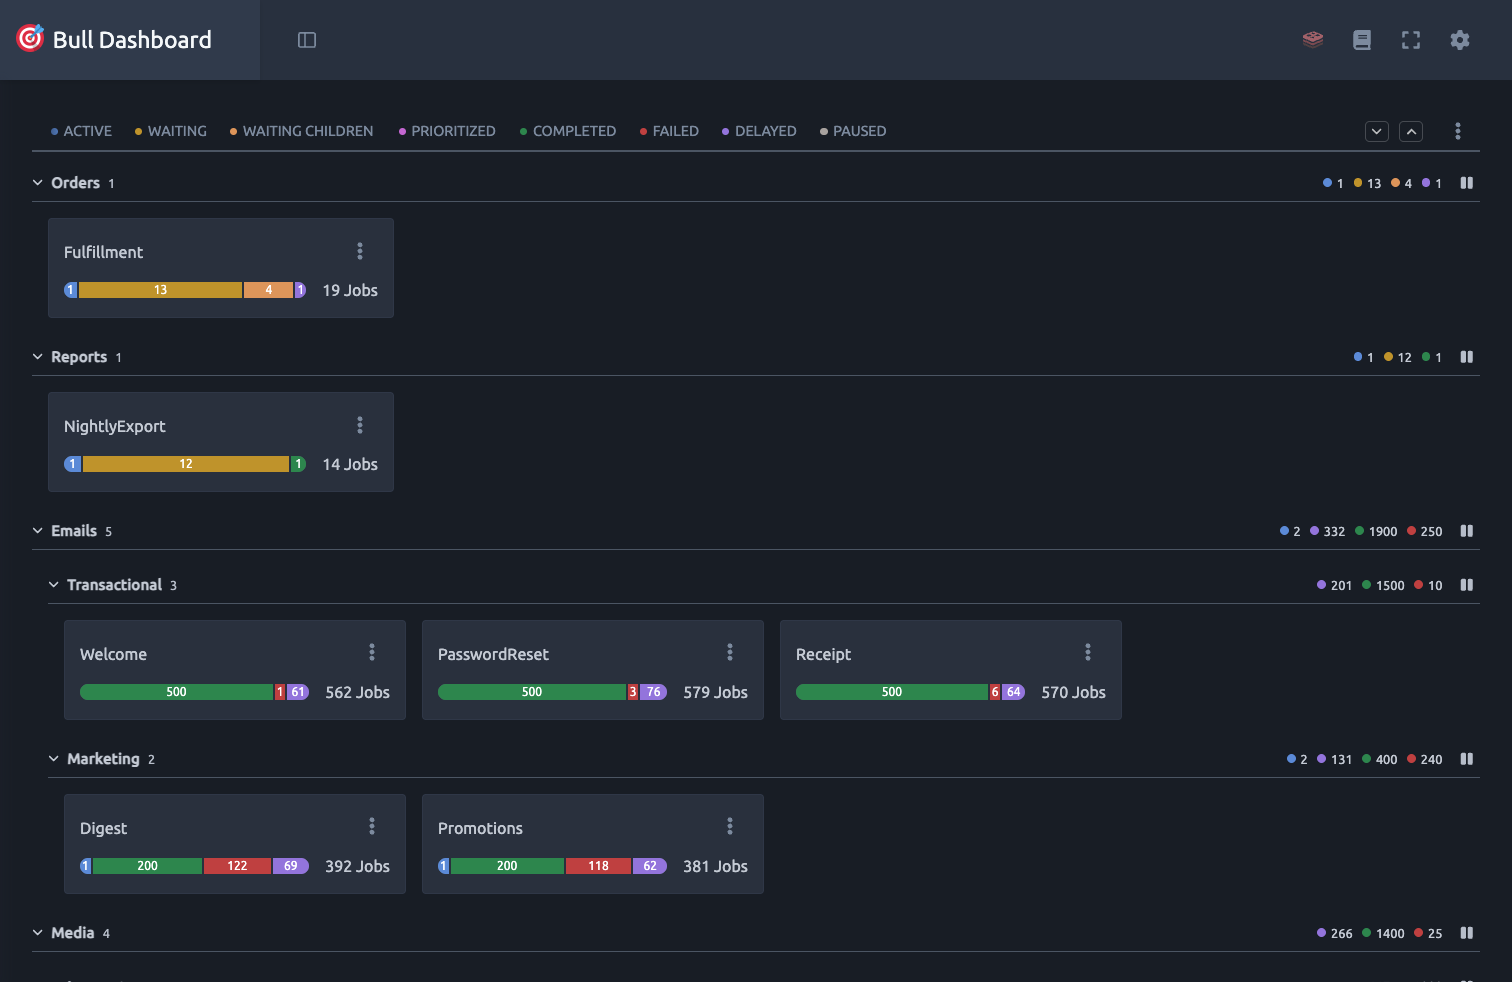1512x982 pixels.
Task: Toggle DELAYED status filter
Action: click(x=760, y=131)
